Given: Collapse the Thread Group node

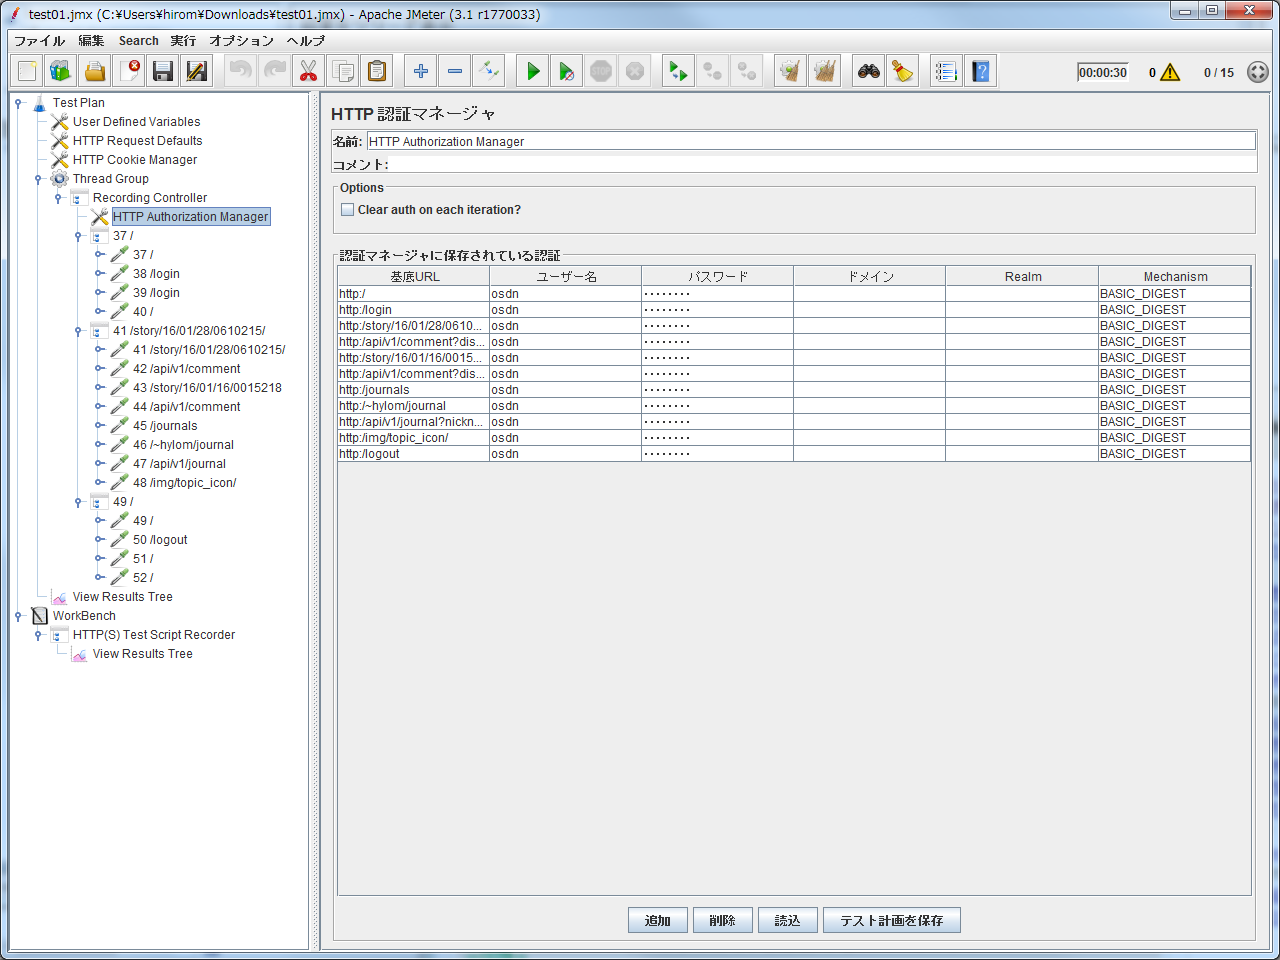Looking at the screenshot, I should 38,179.
